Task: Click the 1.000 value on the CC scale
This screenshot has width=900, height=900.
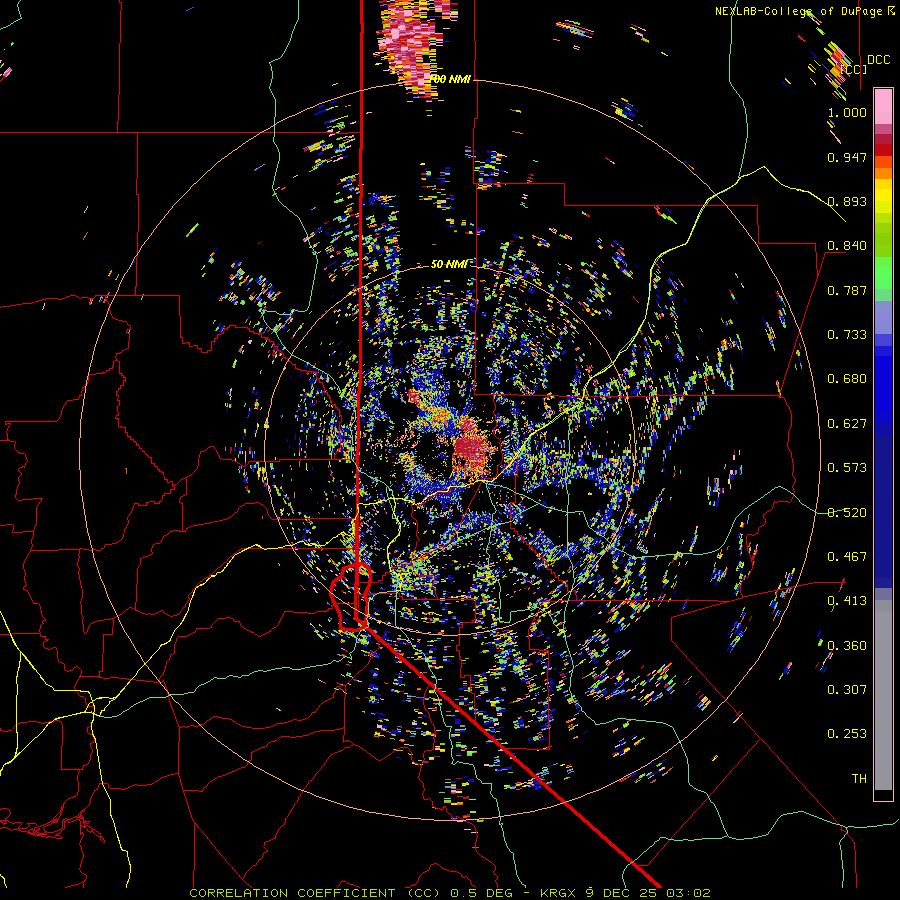Action: 847,112
